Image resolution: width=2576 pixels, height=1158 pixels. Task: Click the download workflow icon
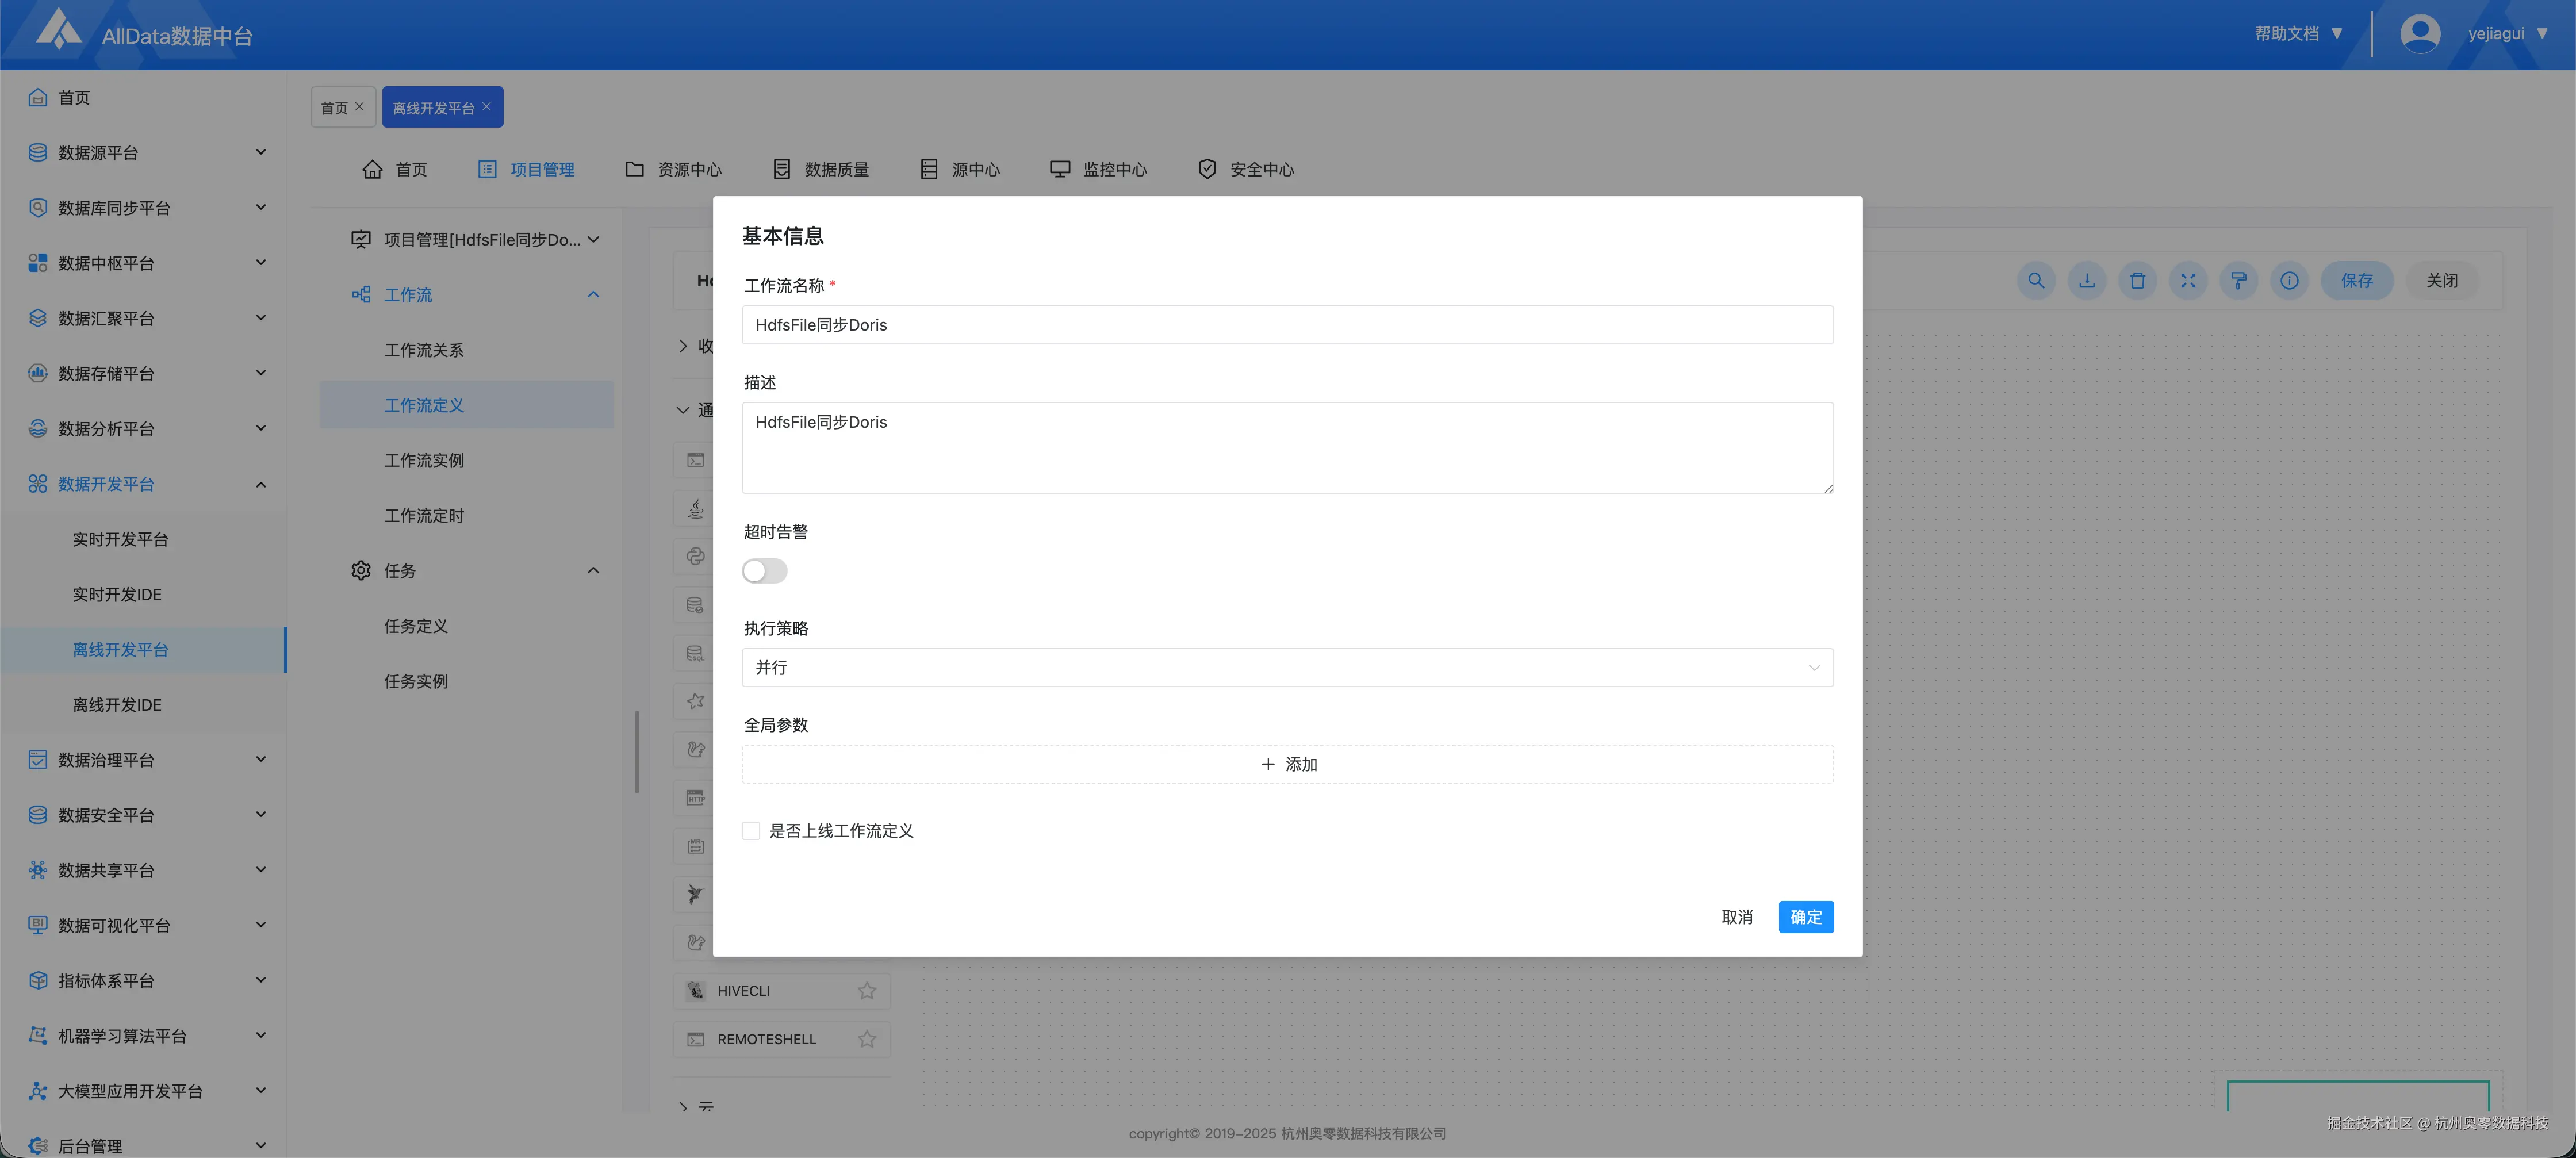pyautogui.click(x=2087, y=281)
